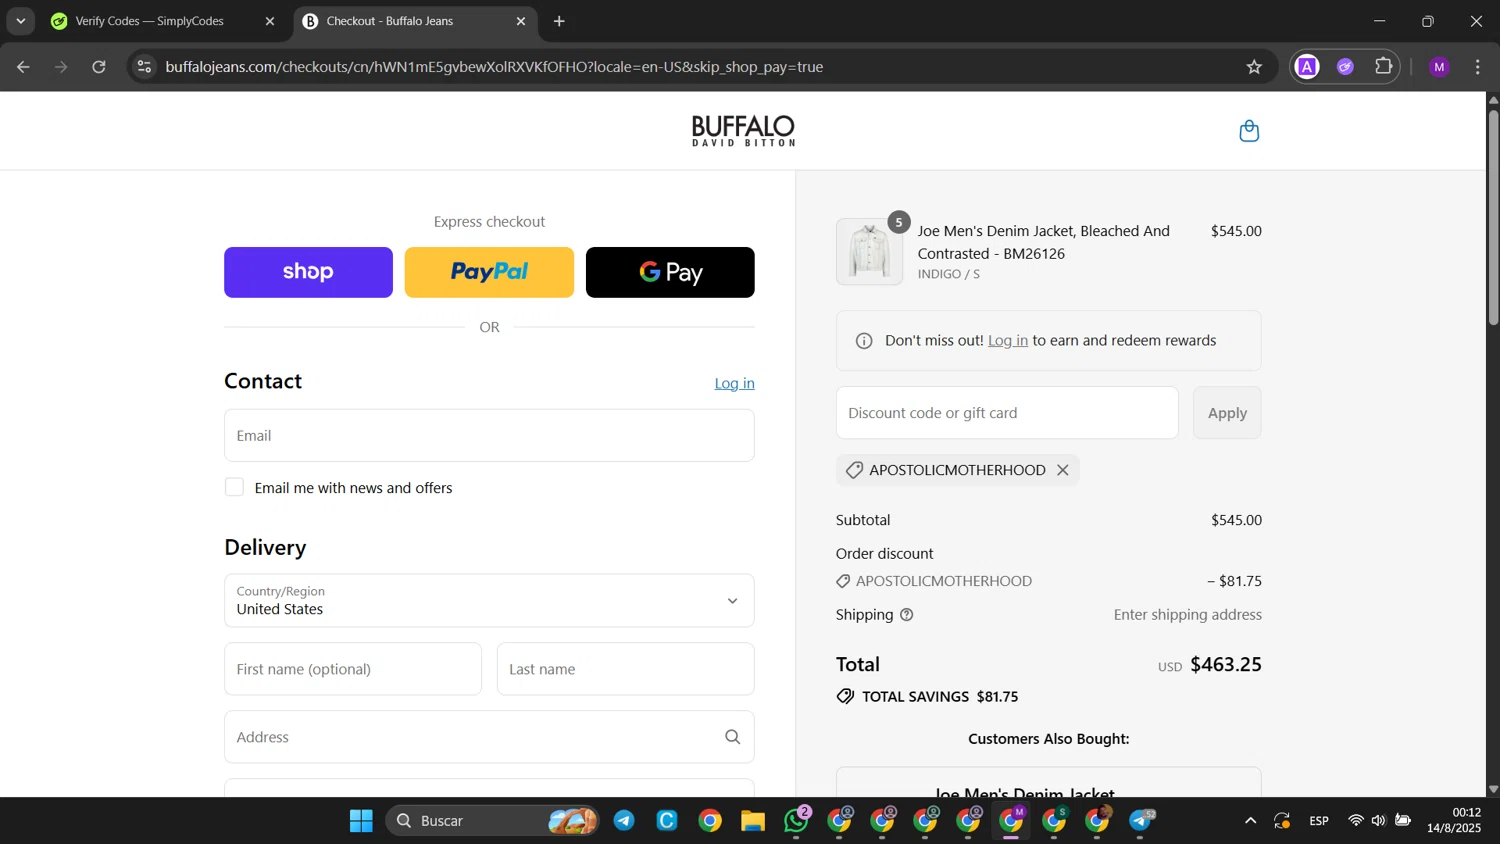Click the denim jacket product thumbnail
Viewport: 1500px width, 844px height.
[x=869, y=252]
